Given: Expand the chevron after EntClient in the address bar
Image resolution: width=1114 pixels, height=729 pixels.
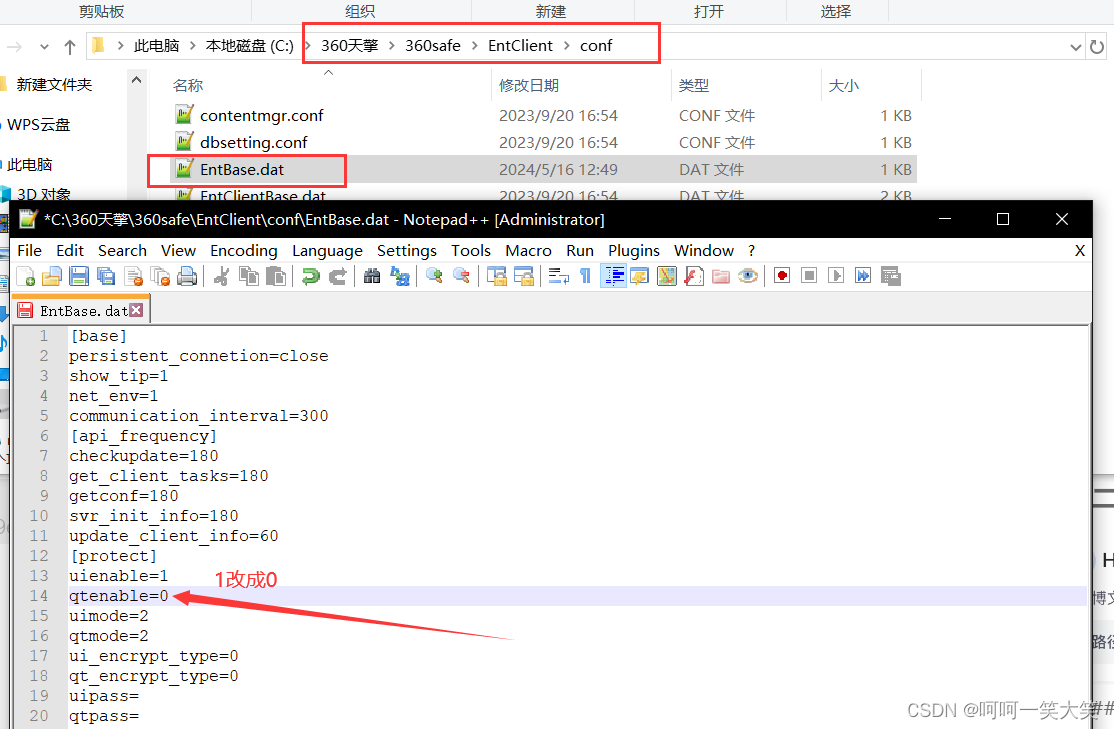Looking at the screenshot, I should 566,45.
